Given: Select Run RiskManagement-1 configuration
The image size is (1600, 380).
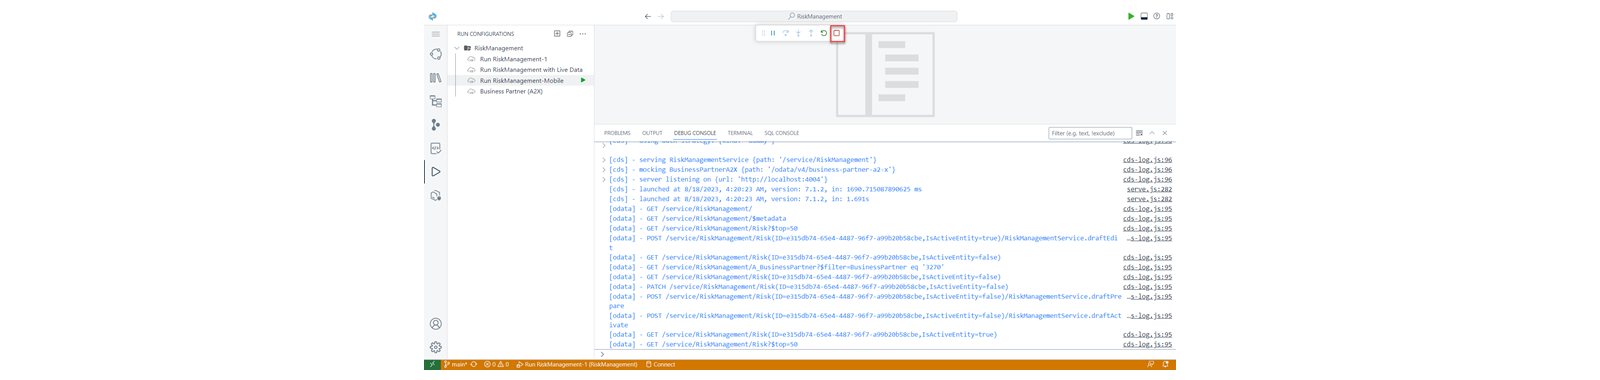Looking at the screenshot, I should click(x=513, y=59).
